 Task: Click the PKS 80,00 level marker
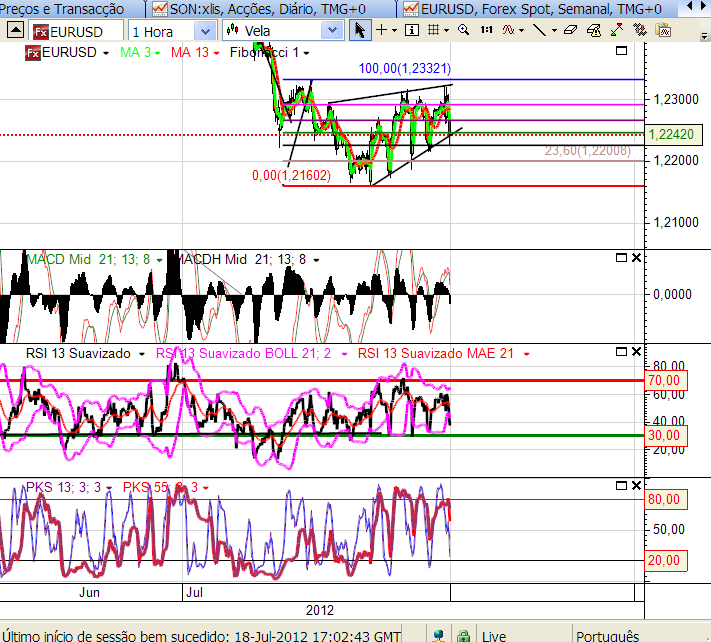666,500
